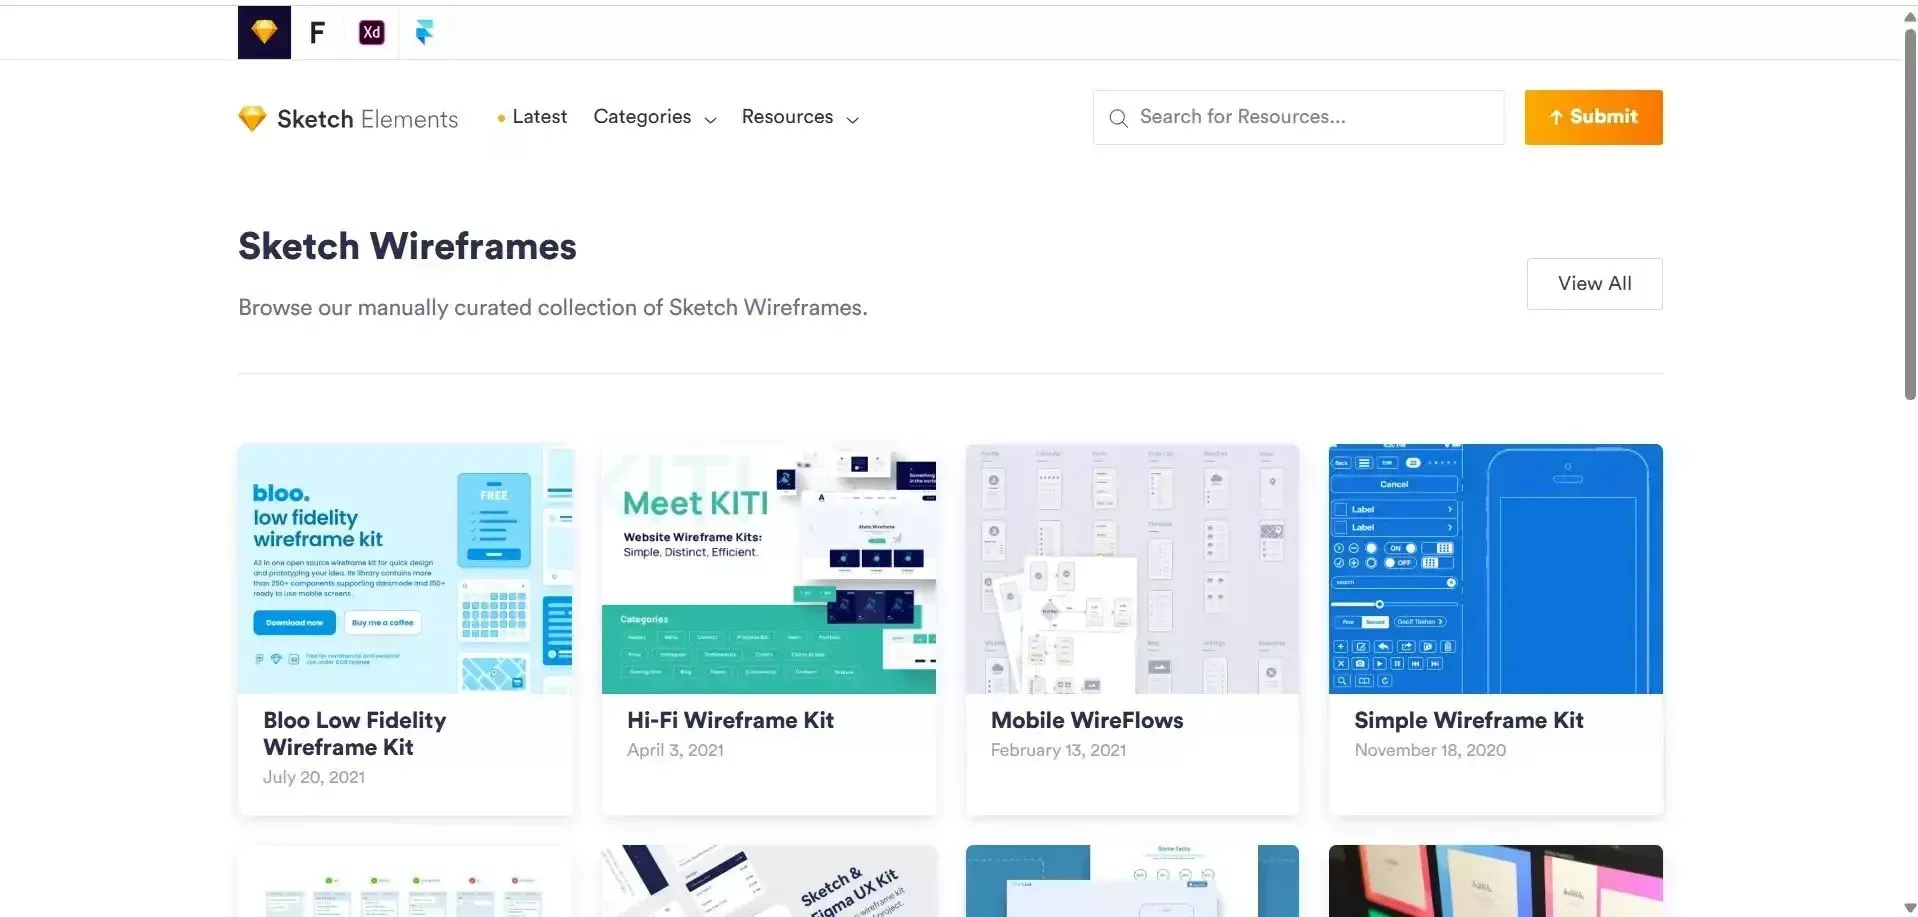Open the Meet KITI wireframe thumbnail

click(768, 569)
